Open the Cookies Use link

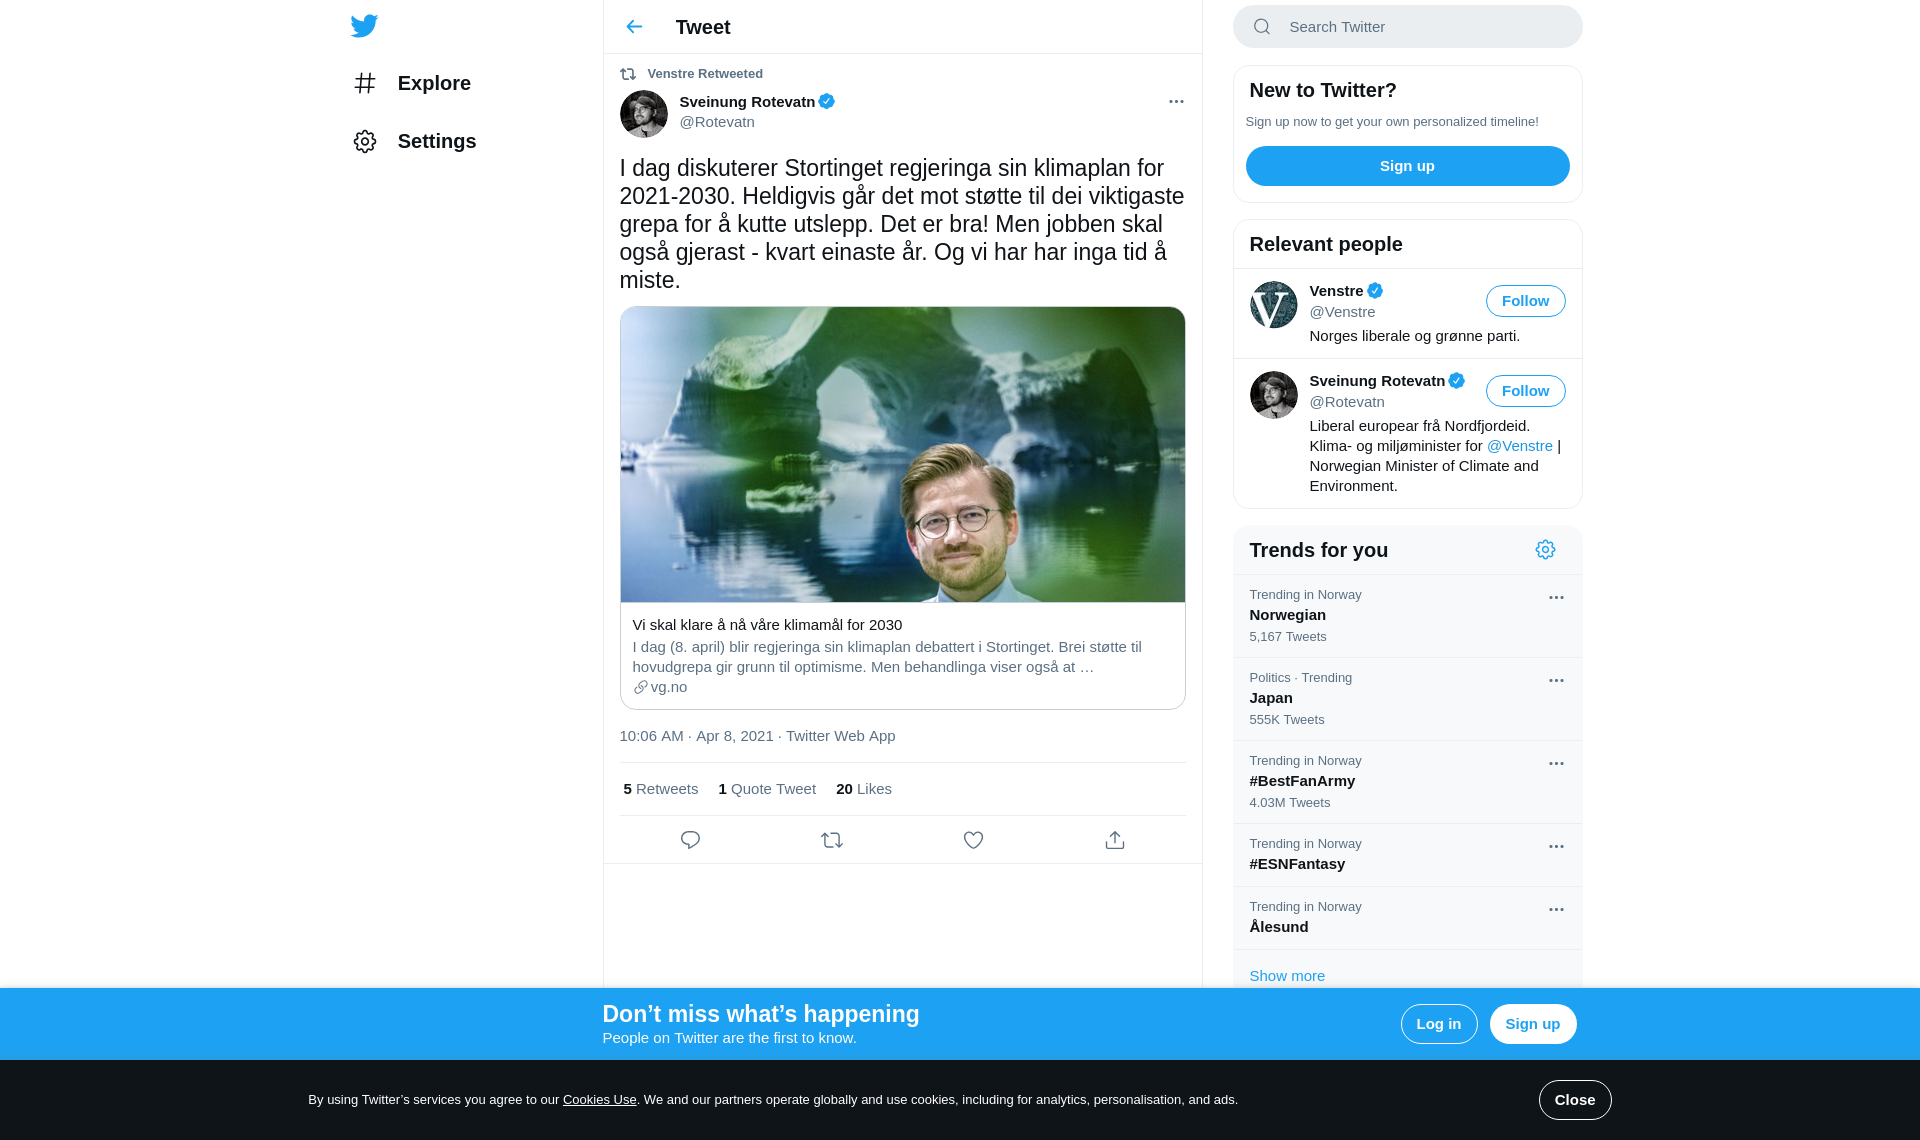pyautogui.click(x=600, y=1100)
